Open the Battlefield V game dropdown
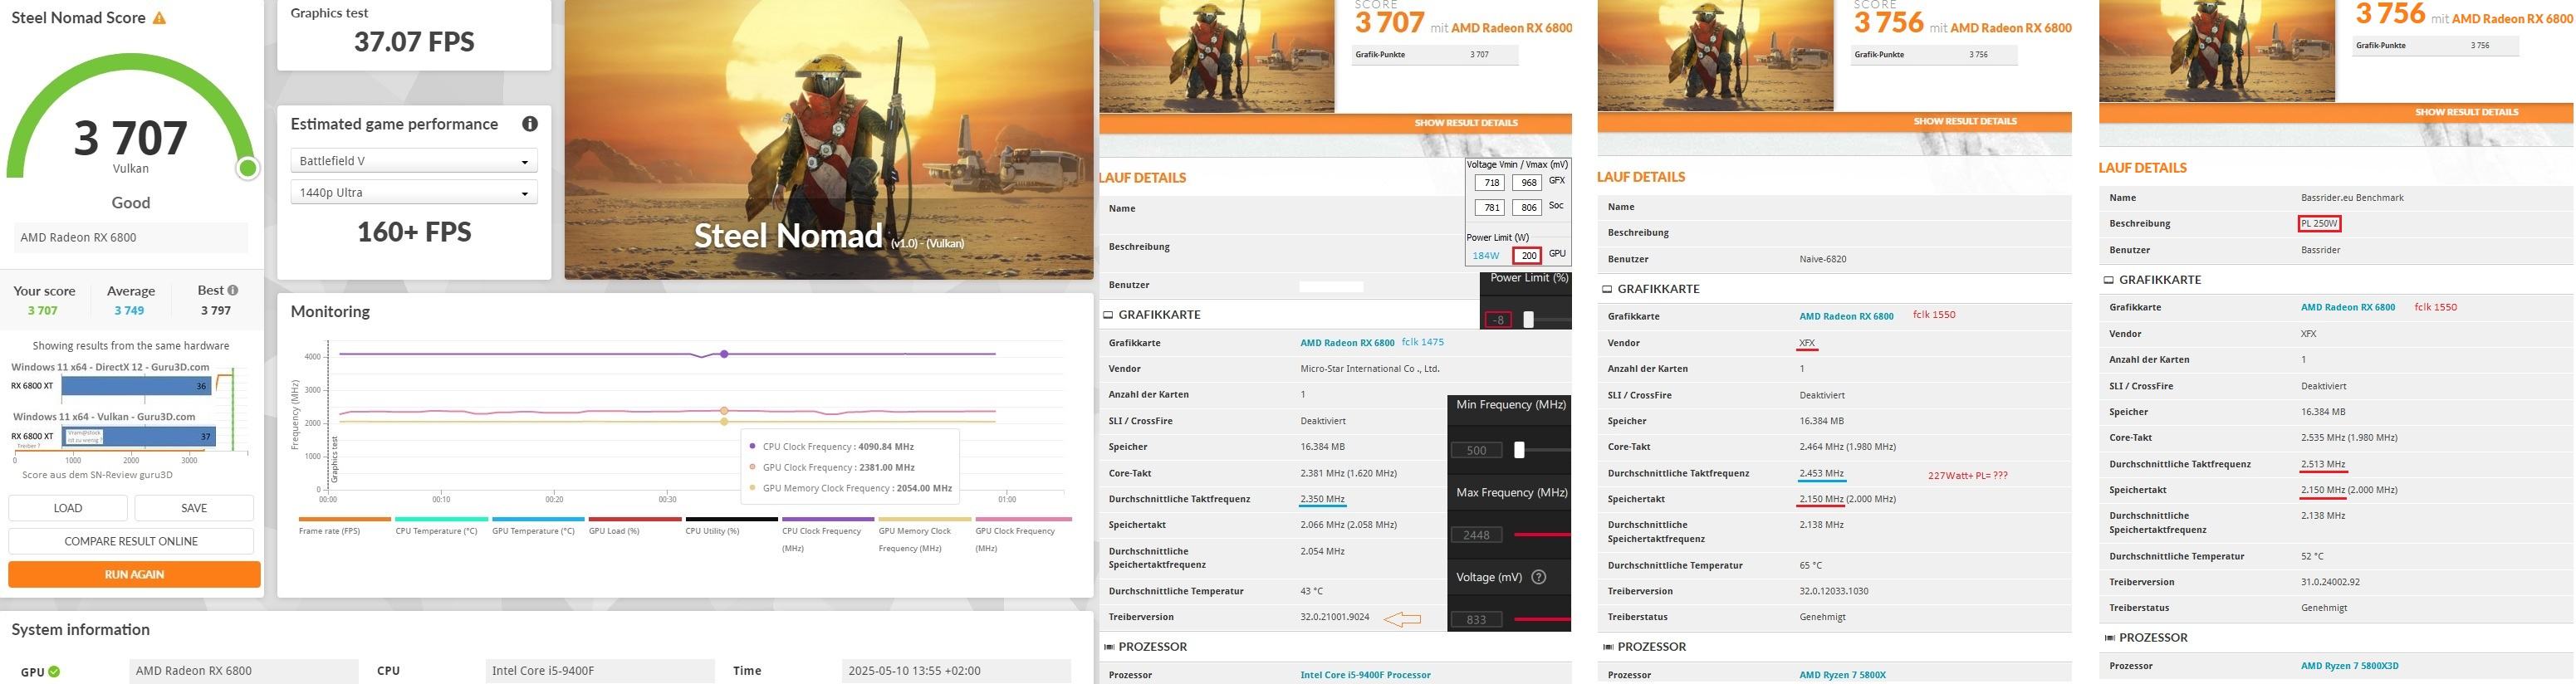The height and width of the screenshot is (684, 2576). [414, 161]
